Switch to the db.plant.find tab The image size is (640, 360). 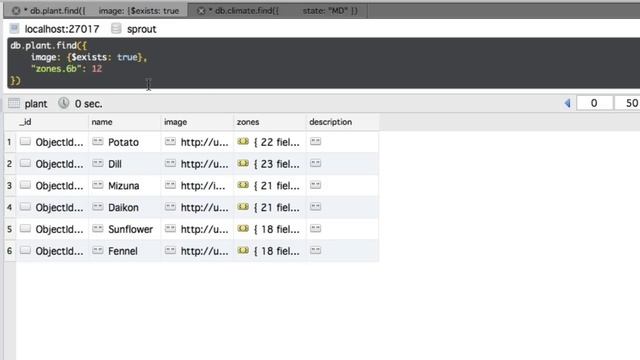[x=96, y=11]
